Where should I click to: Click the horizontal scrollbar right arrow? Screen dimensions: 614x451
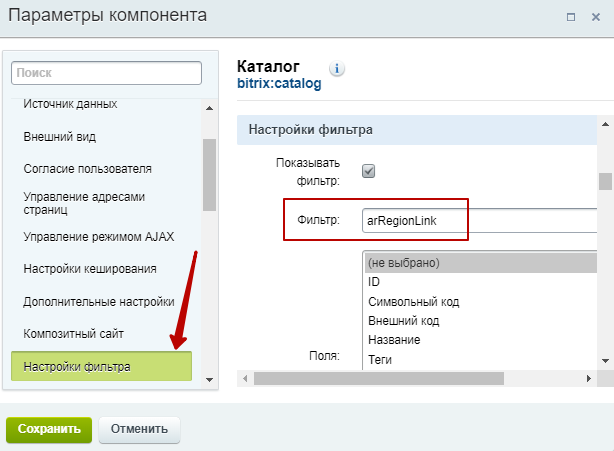[x=589, y=379]
